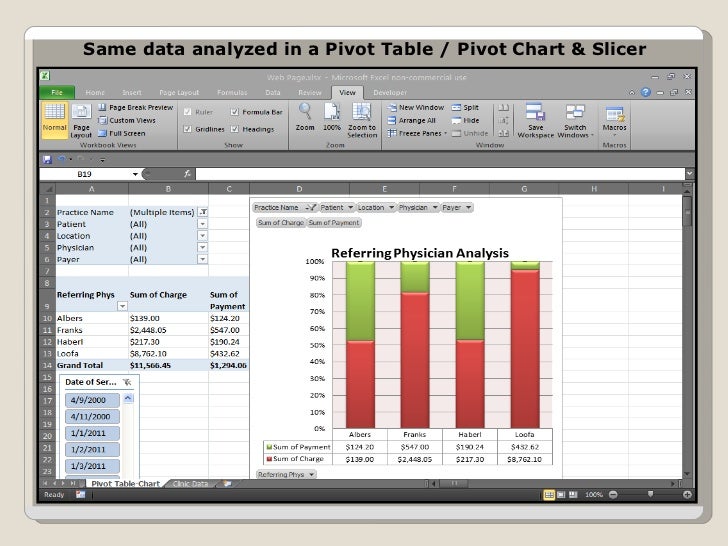The width and height of the screenshot is (728, 546).
Task: Click the Save icon in quick access toolbar
Action: (47, 159)
